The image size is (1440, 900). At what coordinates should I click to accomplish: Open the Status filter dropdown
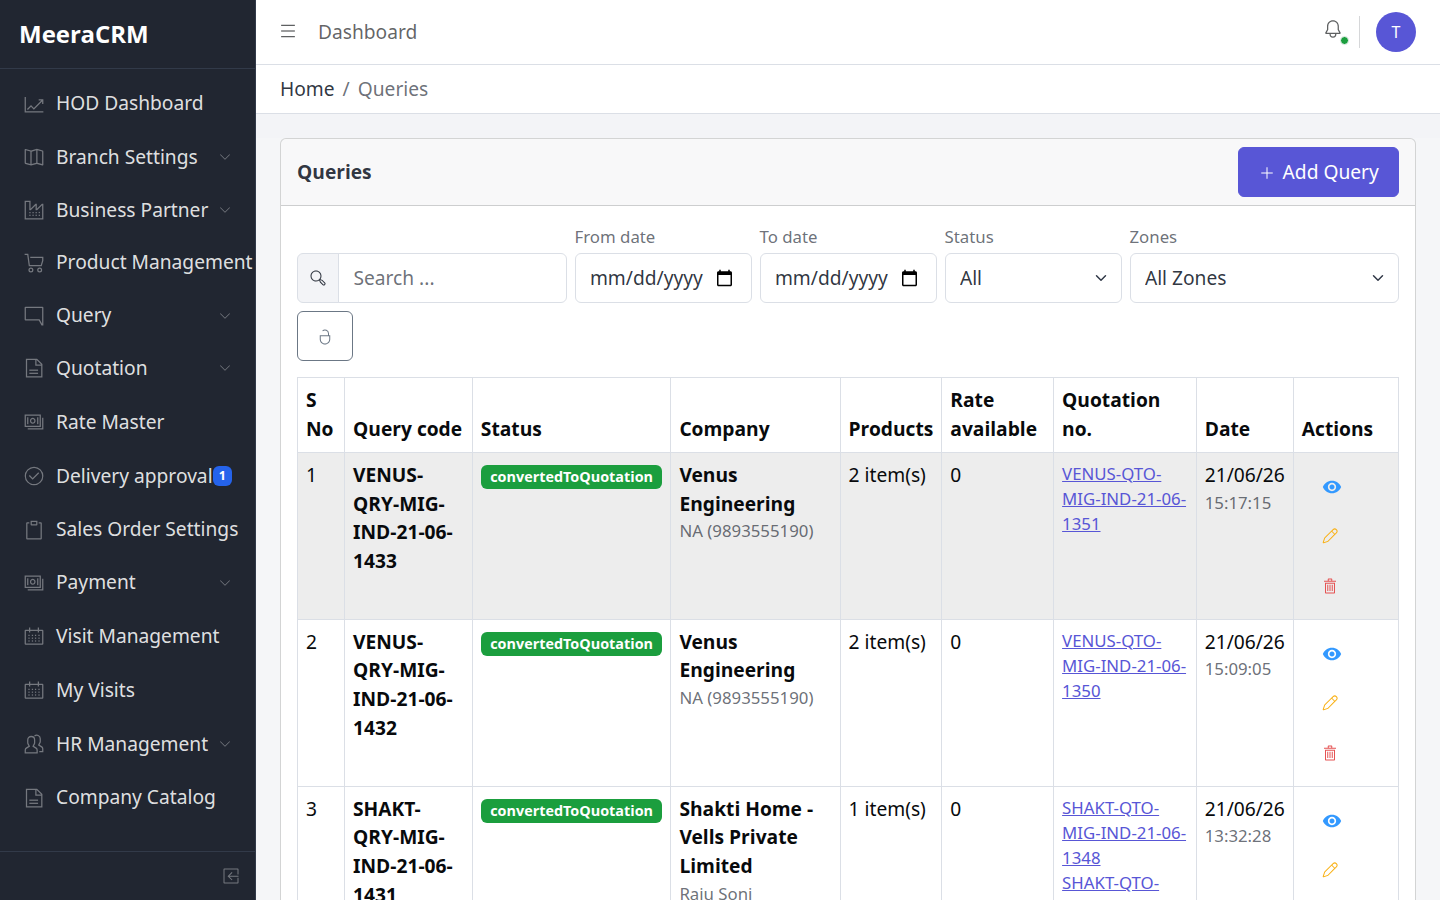click(x=1033, y=278)
